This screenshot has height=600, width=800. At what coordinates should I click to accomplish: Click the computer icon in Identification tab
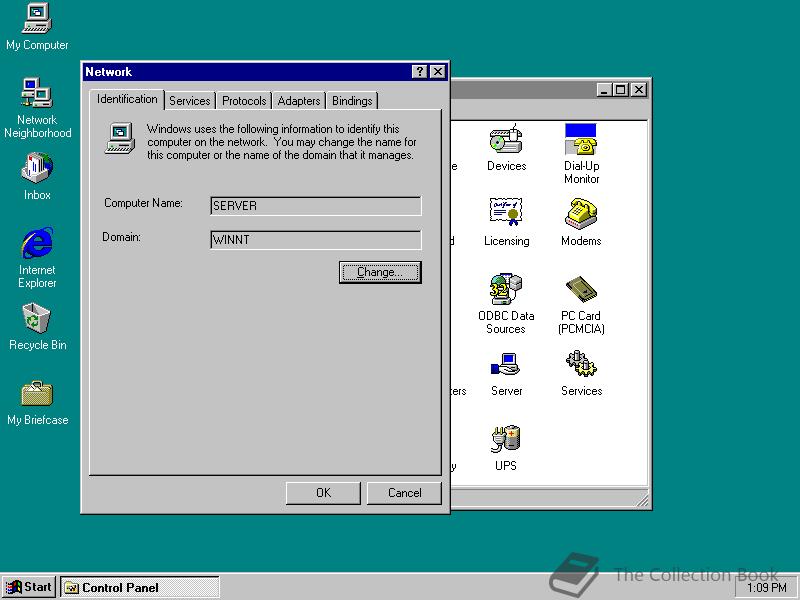pyautogui.click(x=120, y=138)
